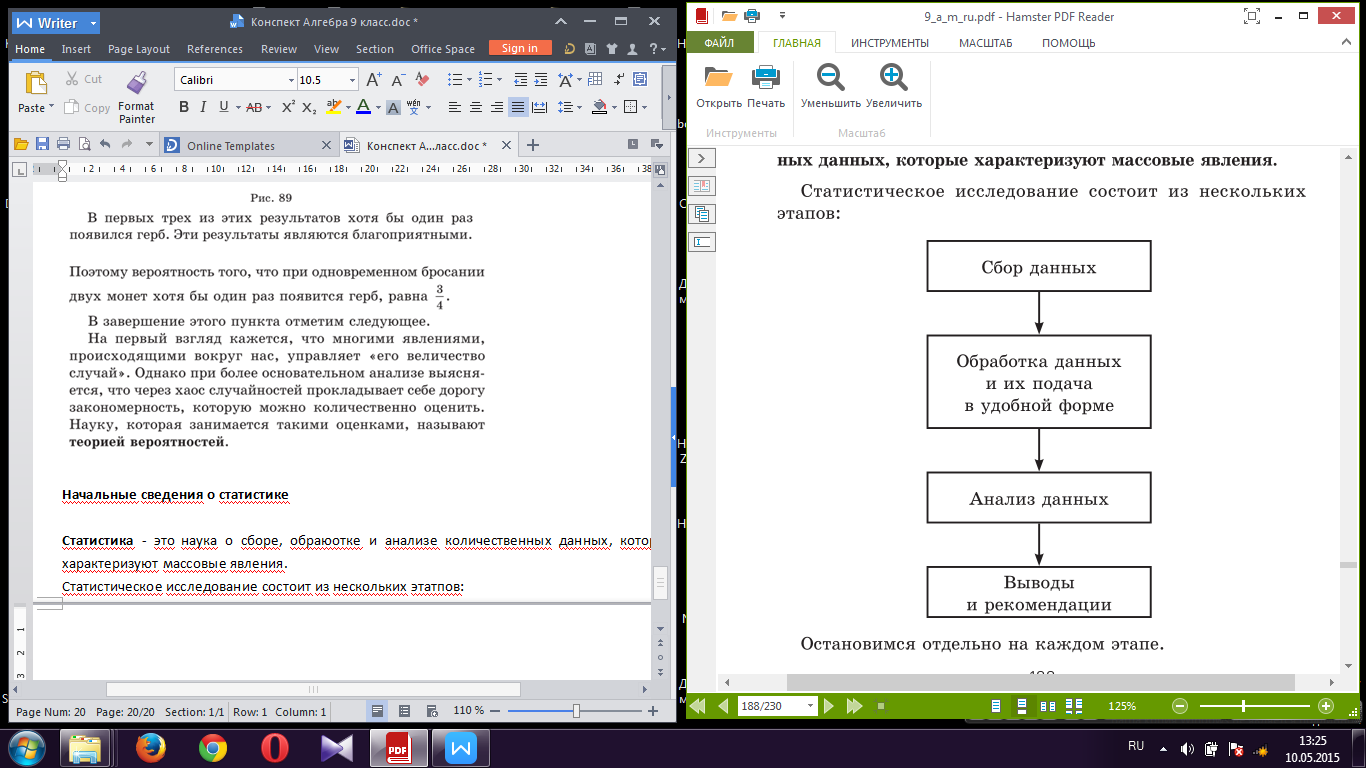Go to last page in PDF Reader
Screen dimensions: 1366x768
coord(854,706)
